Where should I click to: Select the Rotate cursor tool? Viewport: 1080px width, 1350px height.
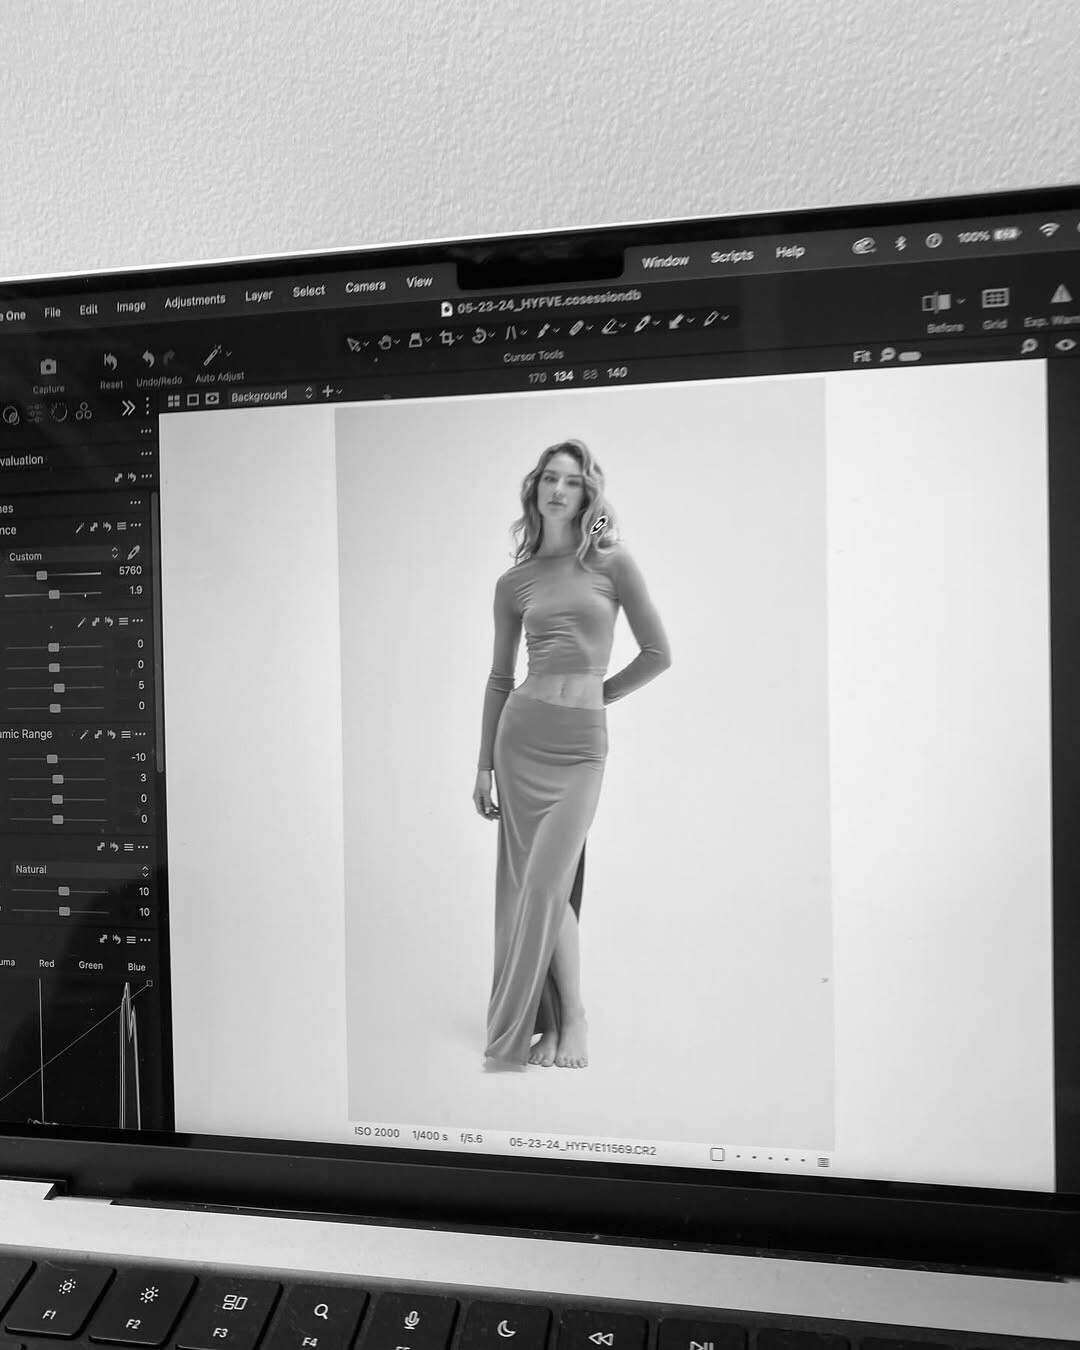tap(479, 336)
